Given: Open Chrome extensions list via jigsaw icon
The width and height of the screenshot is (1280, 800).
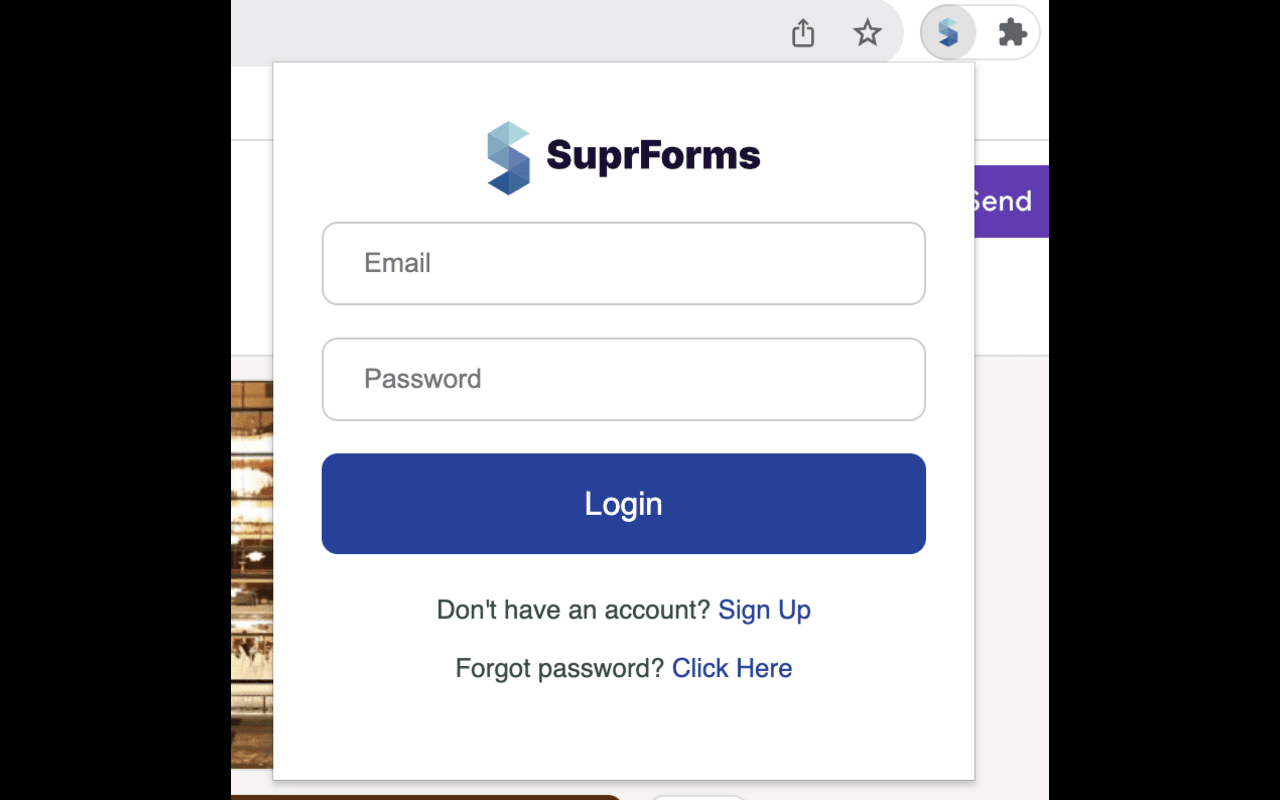Looking at the screenshot, I should (1013, 32).
